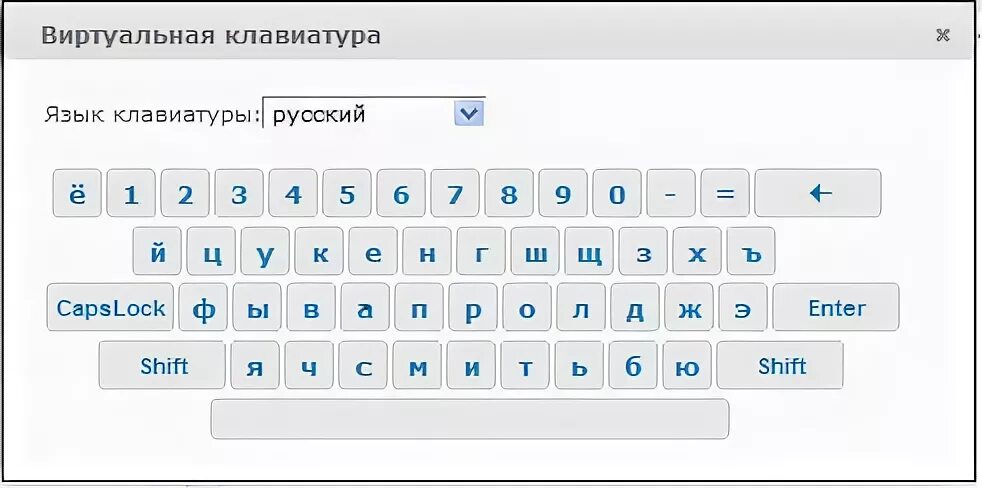Close the virtual keyboard dialog

coord(942,35)
